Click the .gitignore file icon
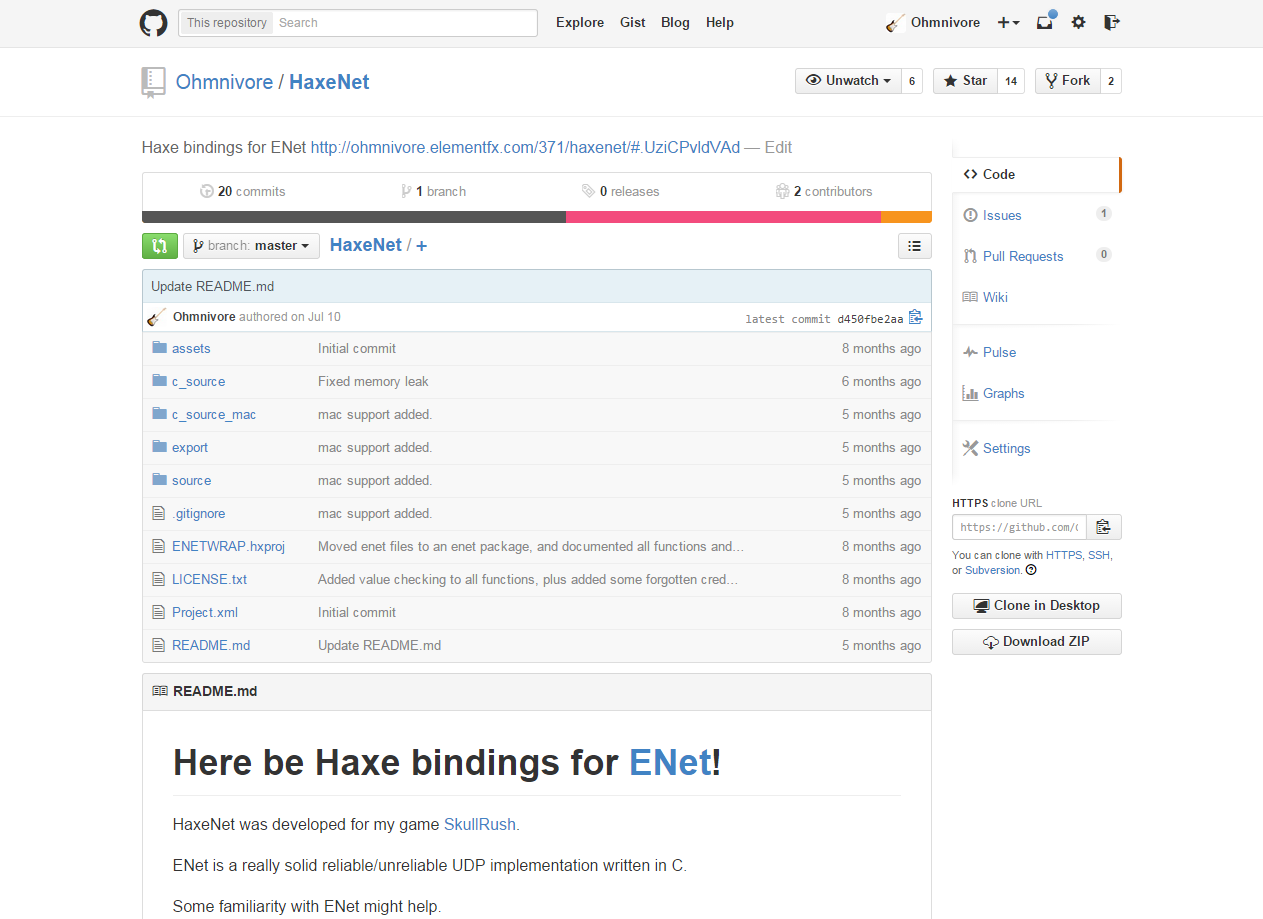 point(158,513)
